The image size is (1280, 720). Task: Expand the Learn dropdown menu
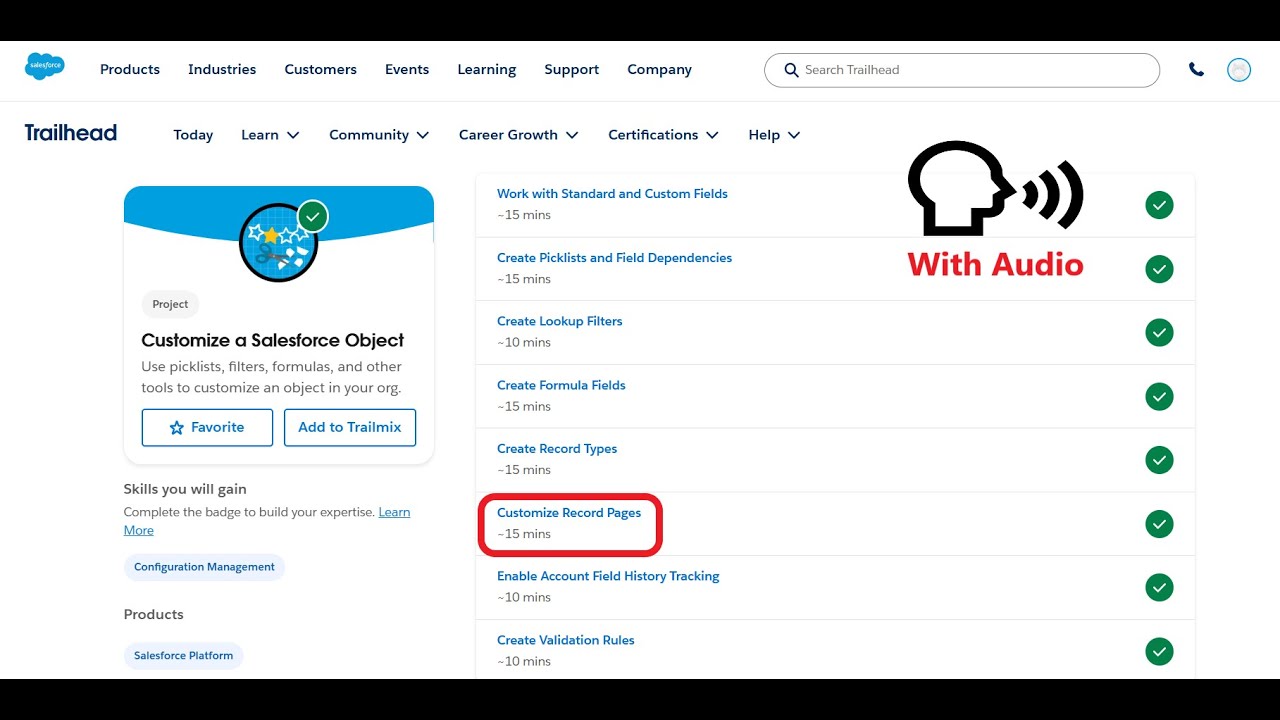(x=270, y=135)
